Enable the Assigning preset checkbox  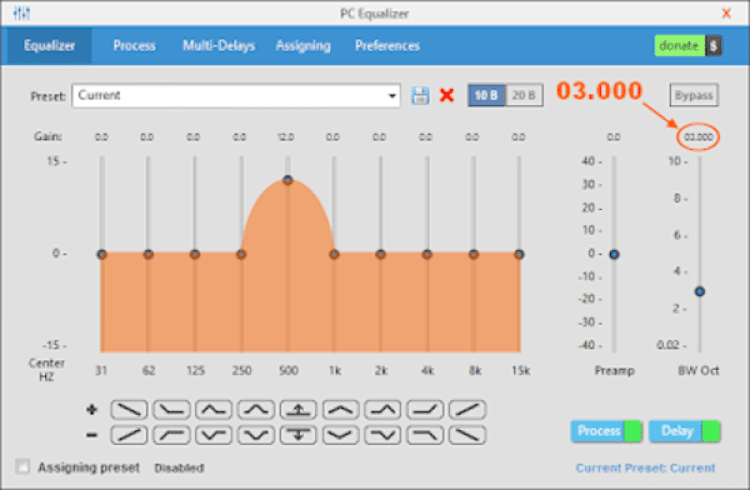[22, 467]
